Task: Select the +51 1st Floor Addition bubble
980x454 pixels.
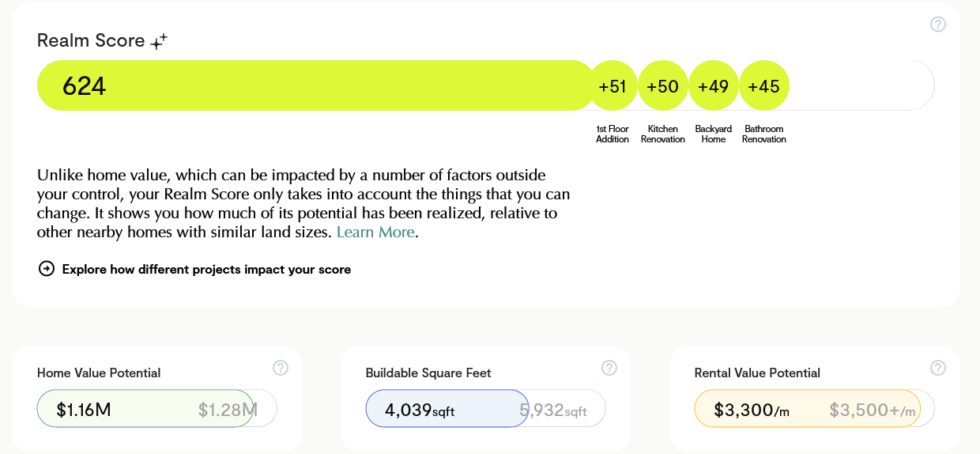Action: (612, 86)
